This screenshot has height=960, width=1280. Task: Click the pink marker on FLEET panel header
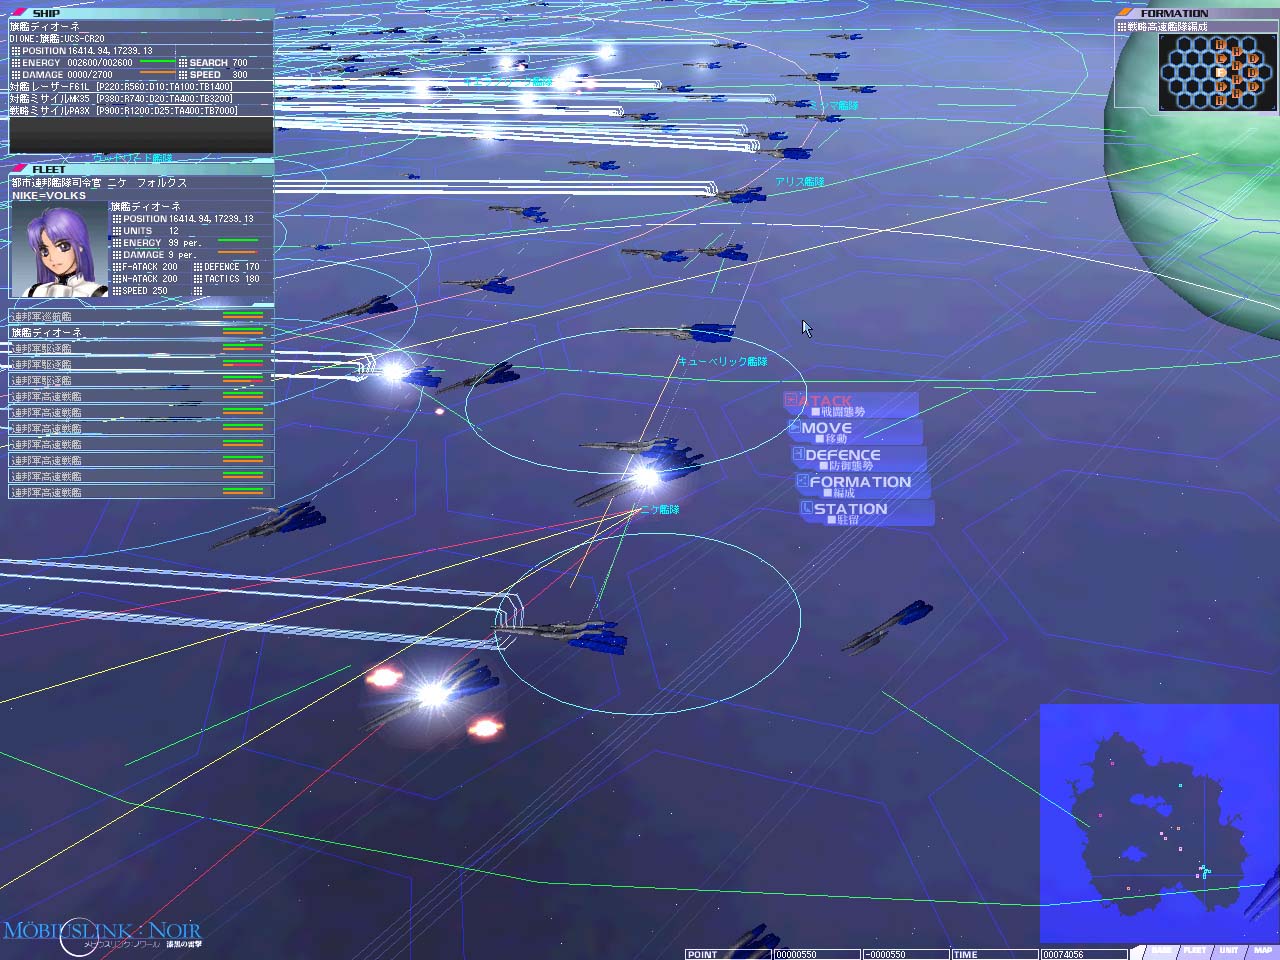click(x=20, y=169)
